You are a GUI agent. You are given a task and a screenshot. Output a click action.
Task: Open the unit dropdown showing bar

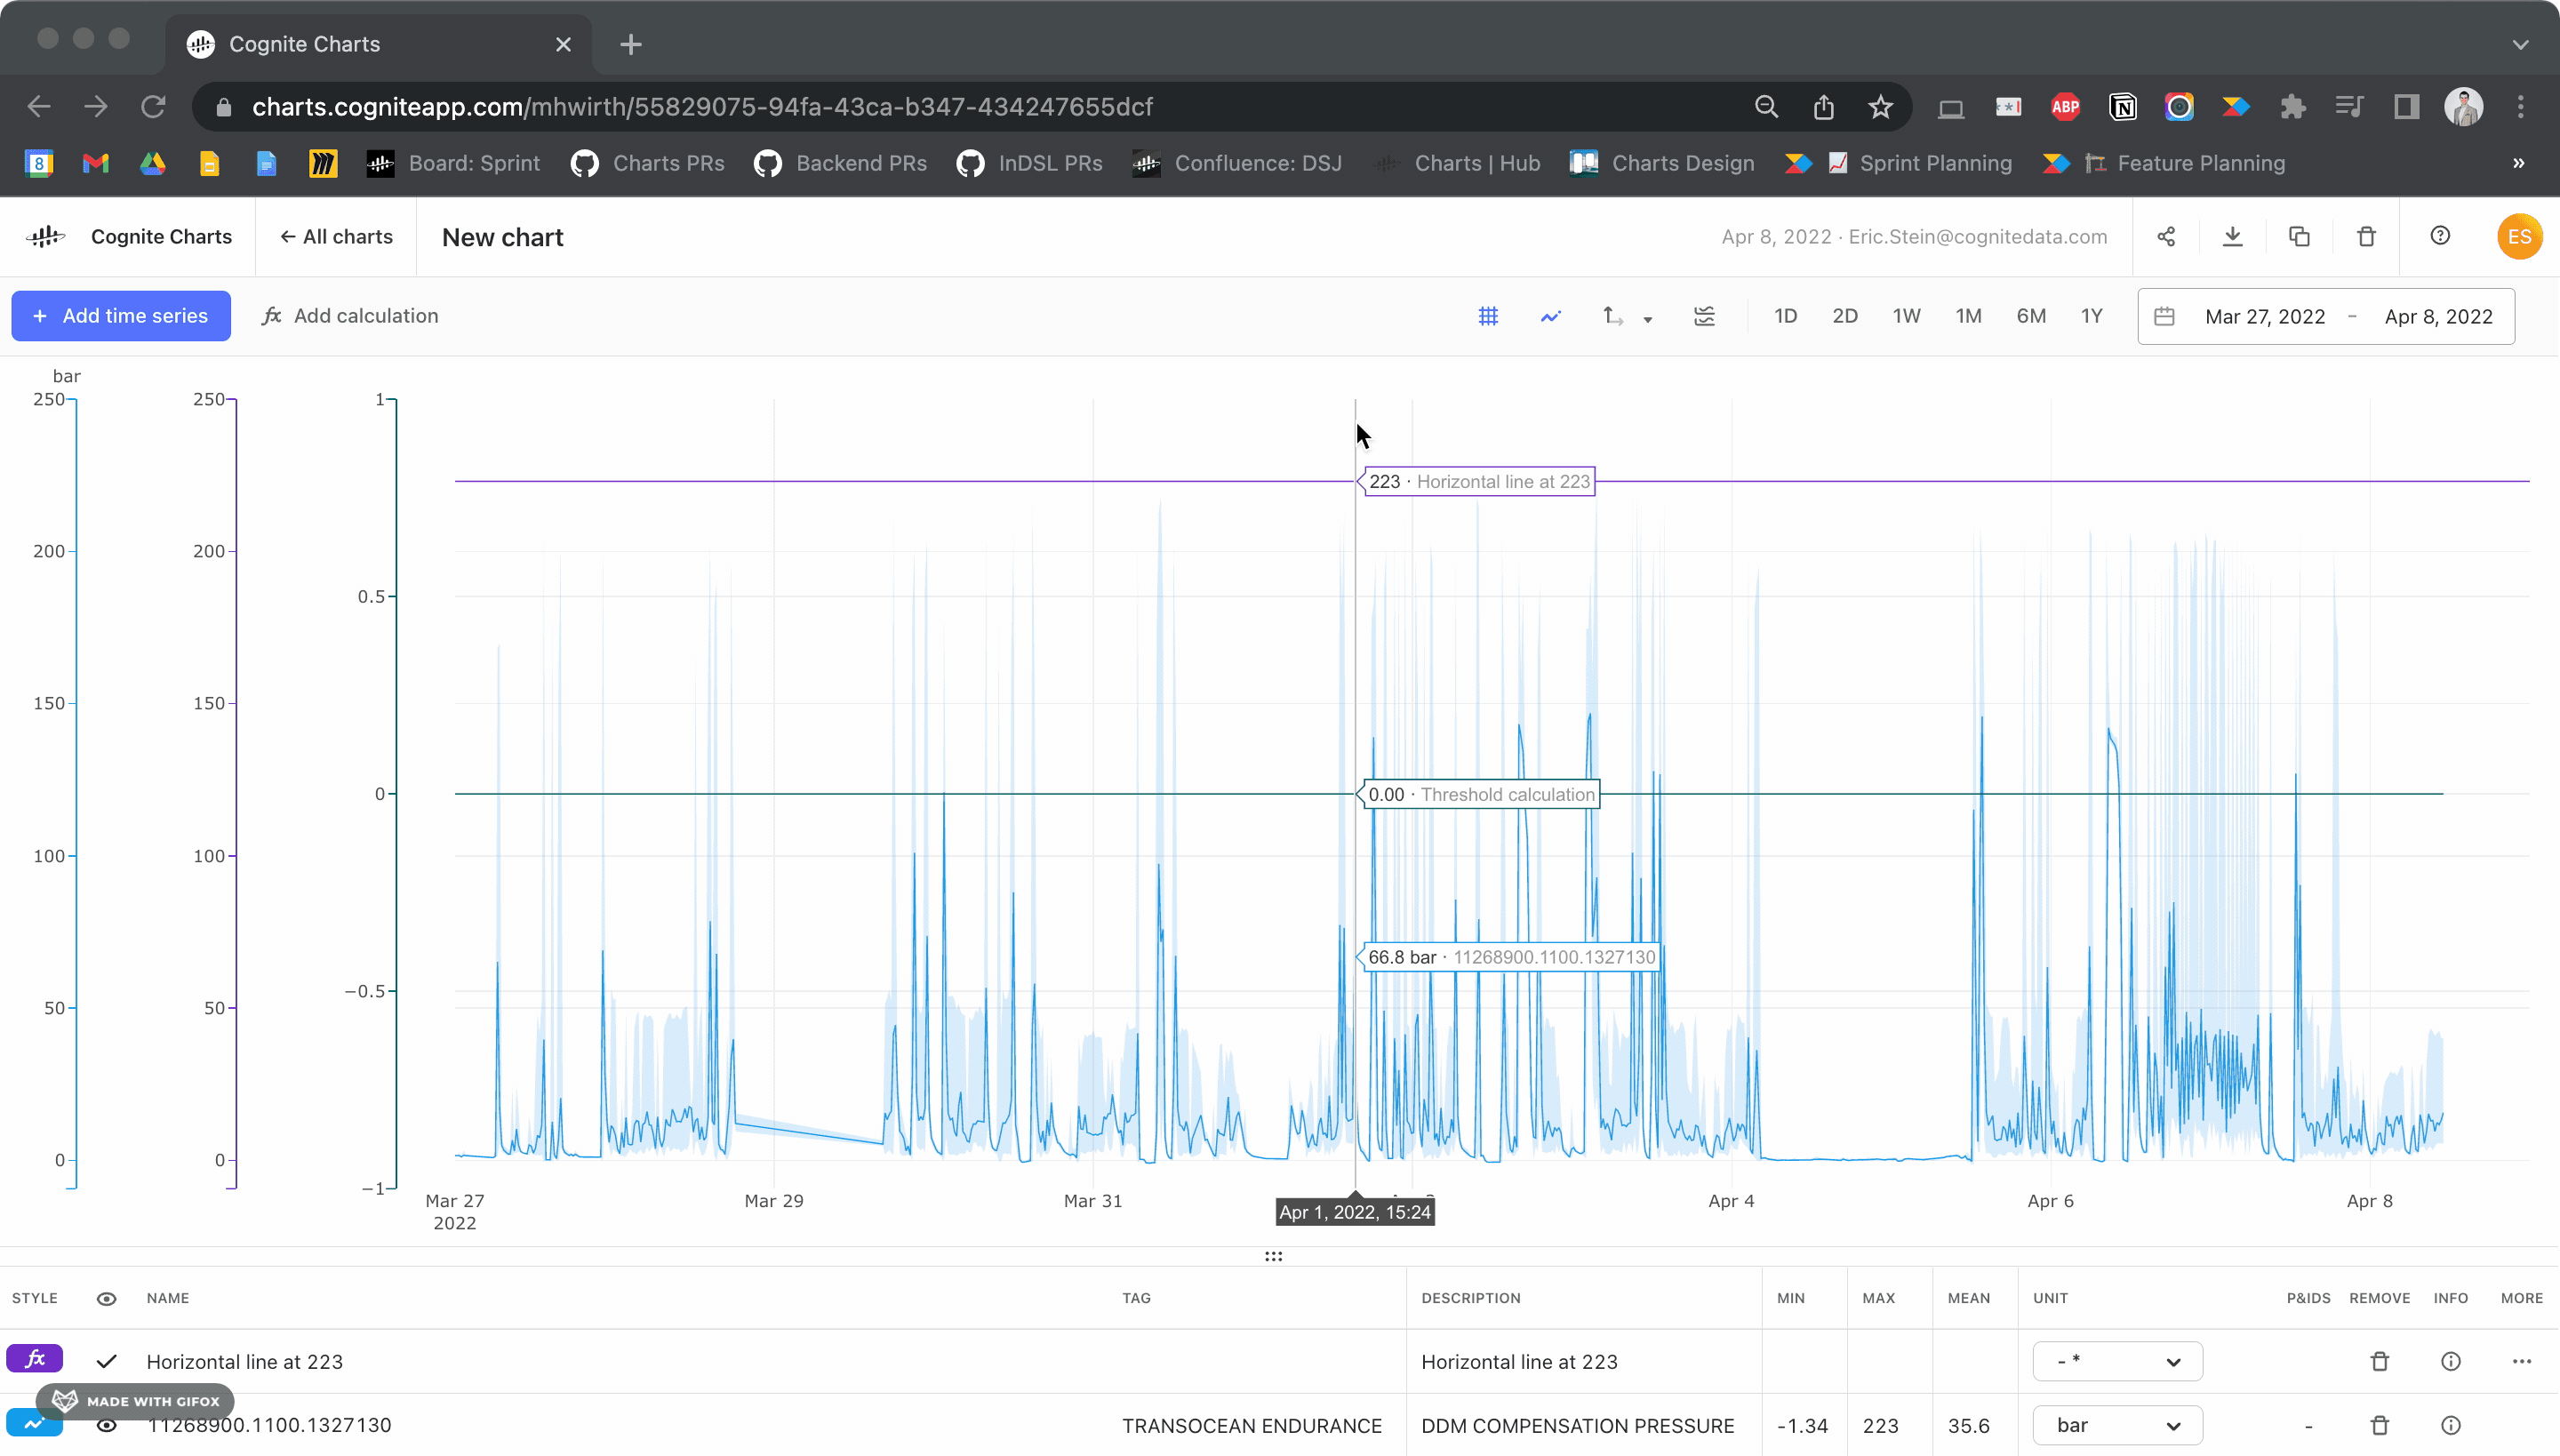[x=2117, y=1425]
